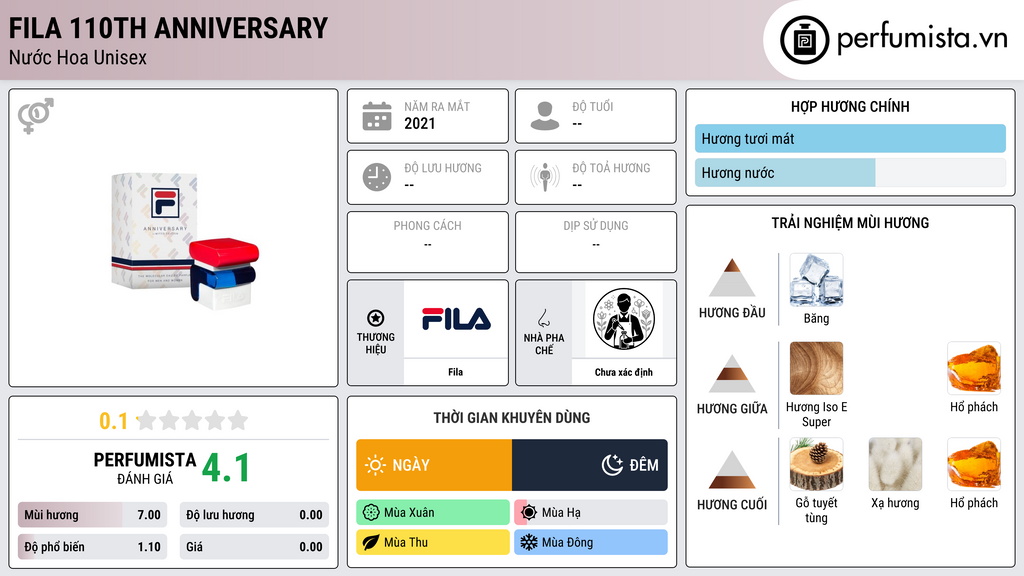1024x576 pixels.
Task: Click the Hợp hương chính heading
Action: pyautogui.click(x=850, y=106)
